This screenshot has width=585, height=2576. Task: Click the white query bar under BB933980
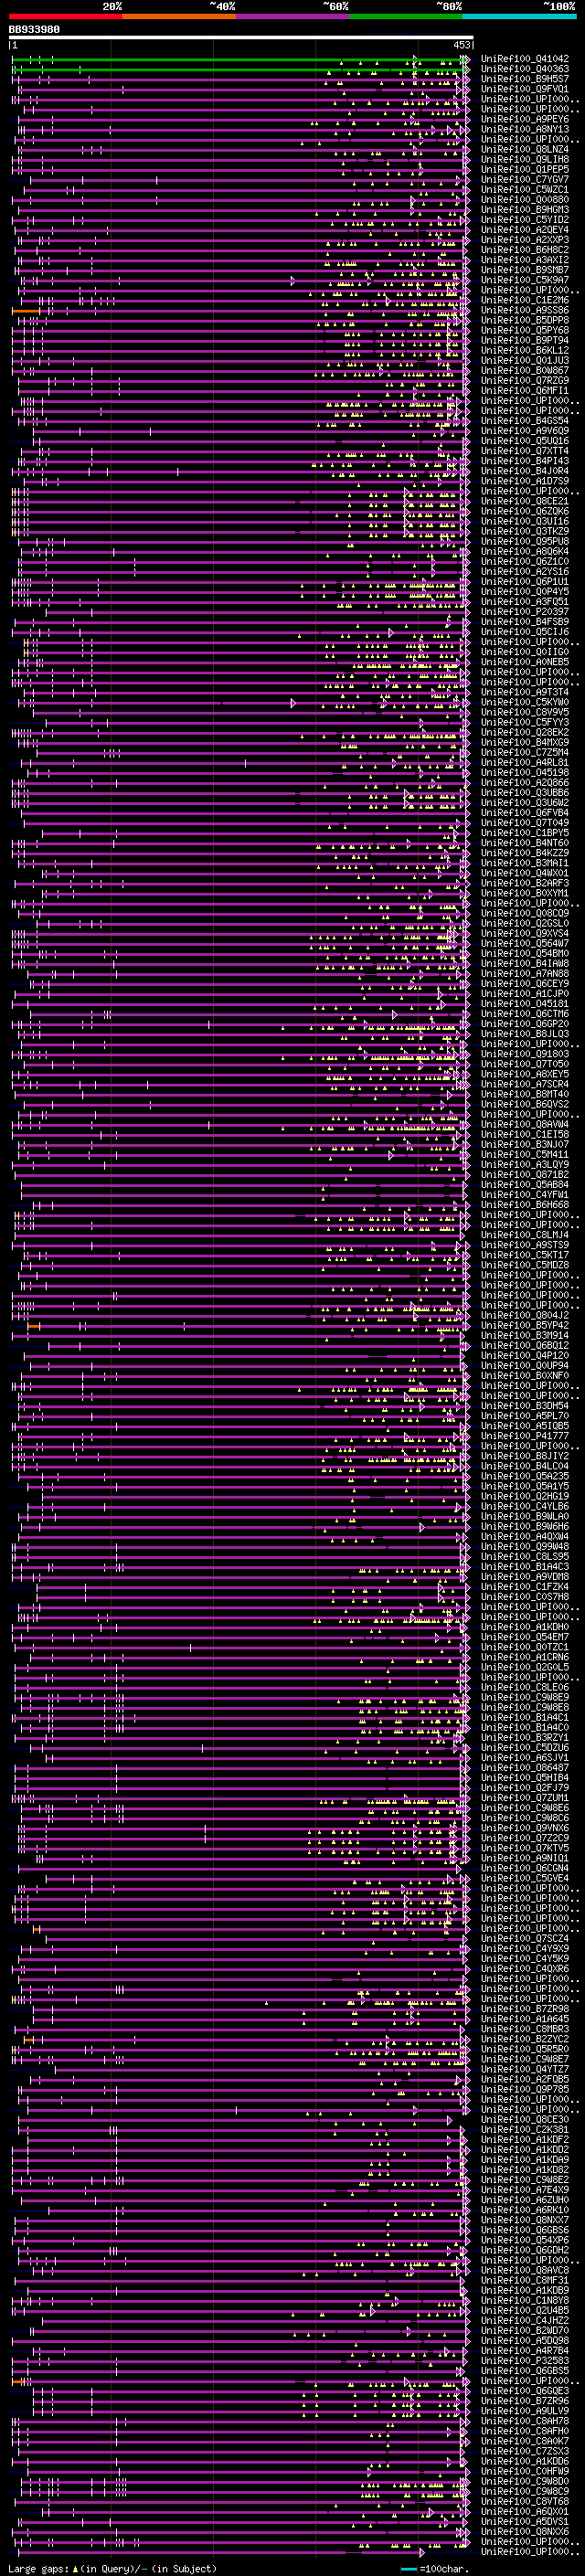click(x=241, y=38)
